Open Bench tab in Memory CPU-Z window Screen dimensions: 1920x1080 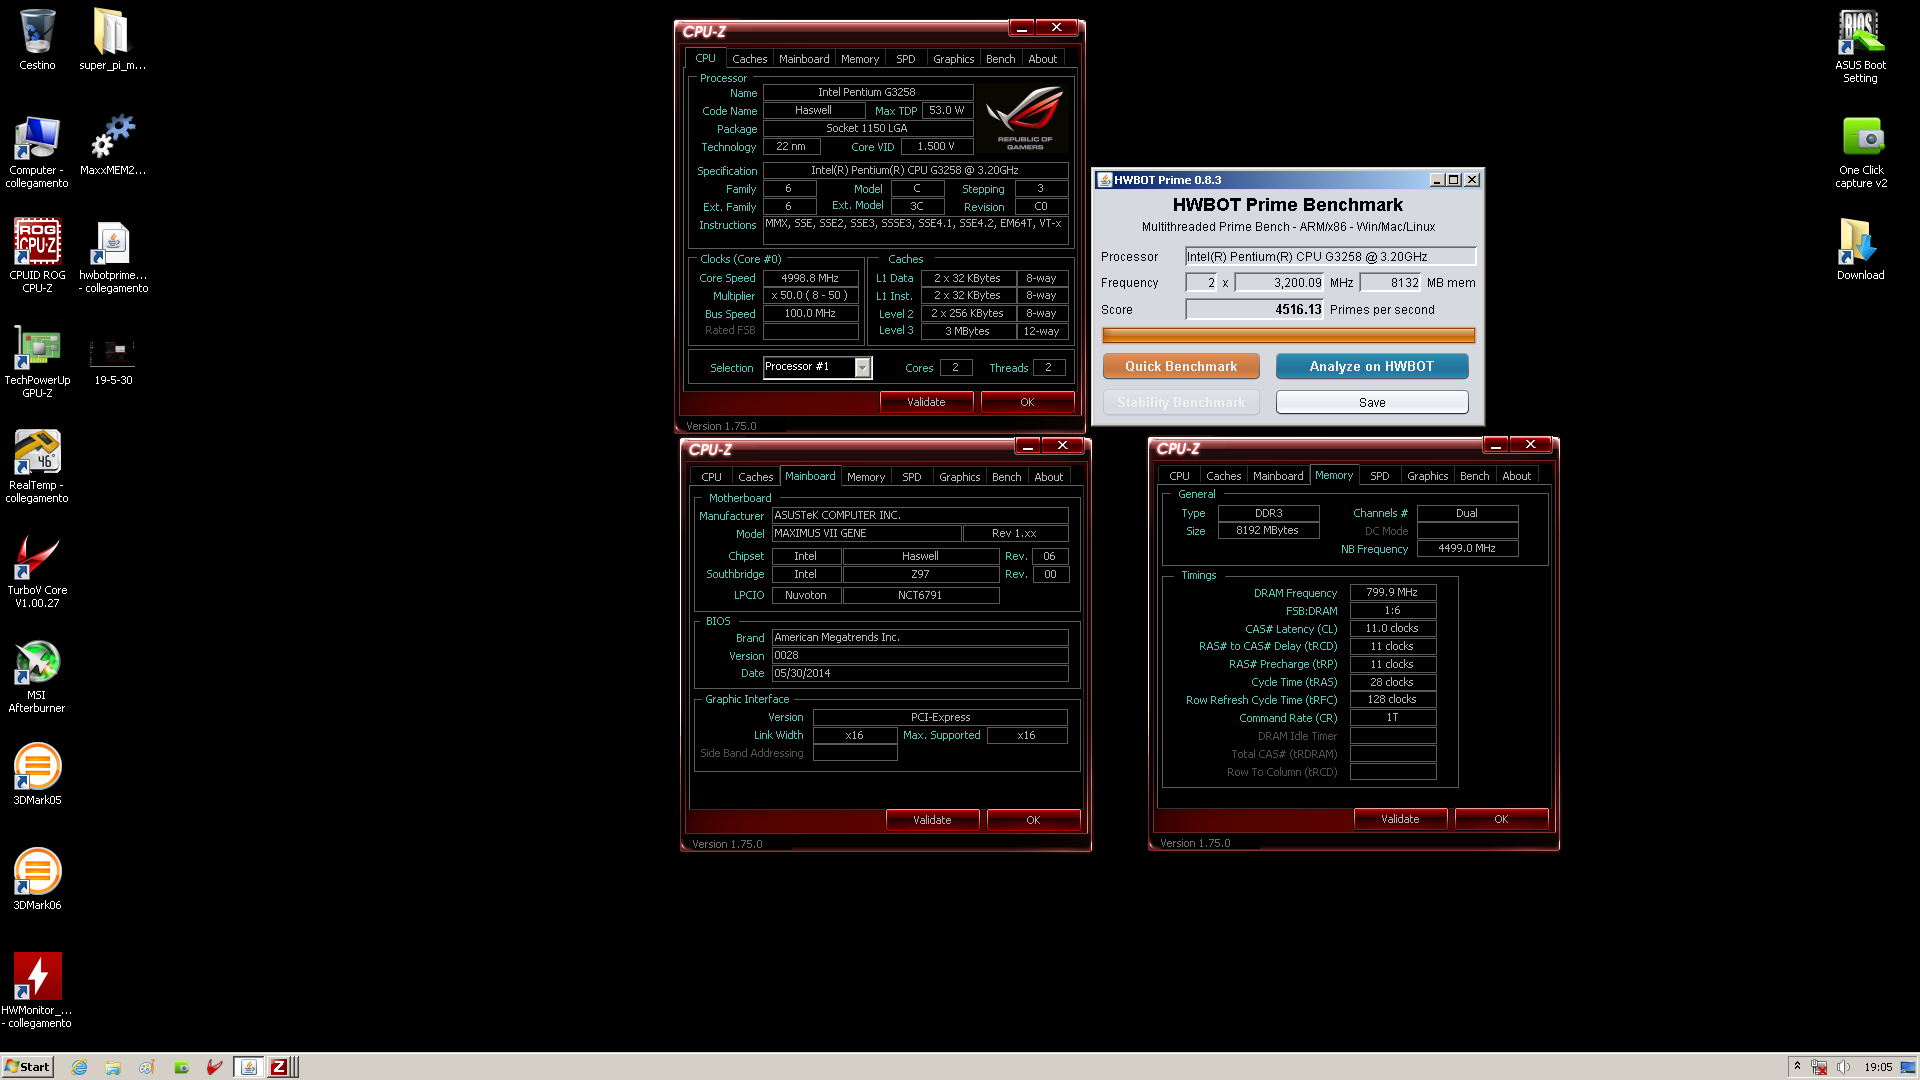click(1475, 476)
